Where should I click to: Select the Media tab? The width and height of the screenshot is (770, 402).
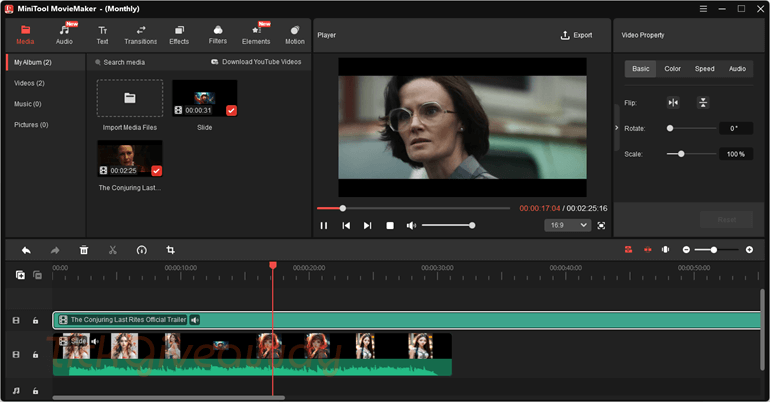[25, 35]
